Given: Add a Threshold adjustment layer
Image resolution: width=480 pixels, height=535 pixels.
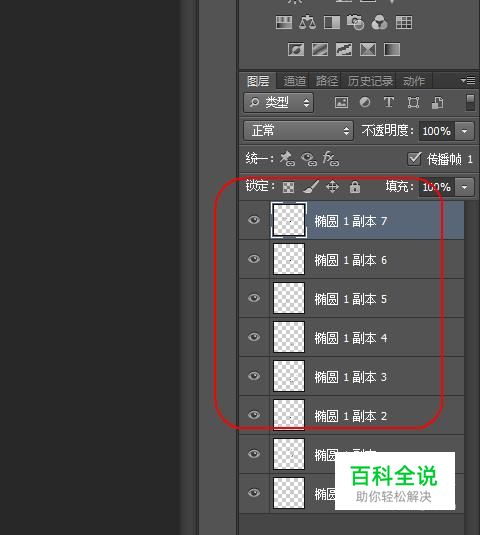Looking at the screenshot, I should [x=344, y=49].
